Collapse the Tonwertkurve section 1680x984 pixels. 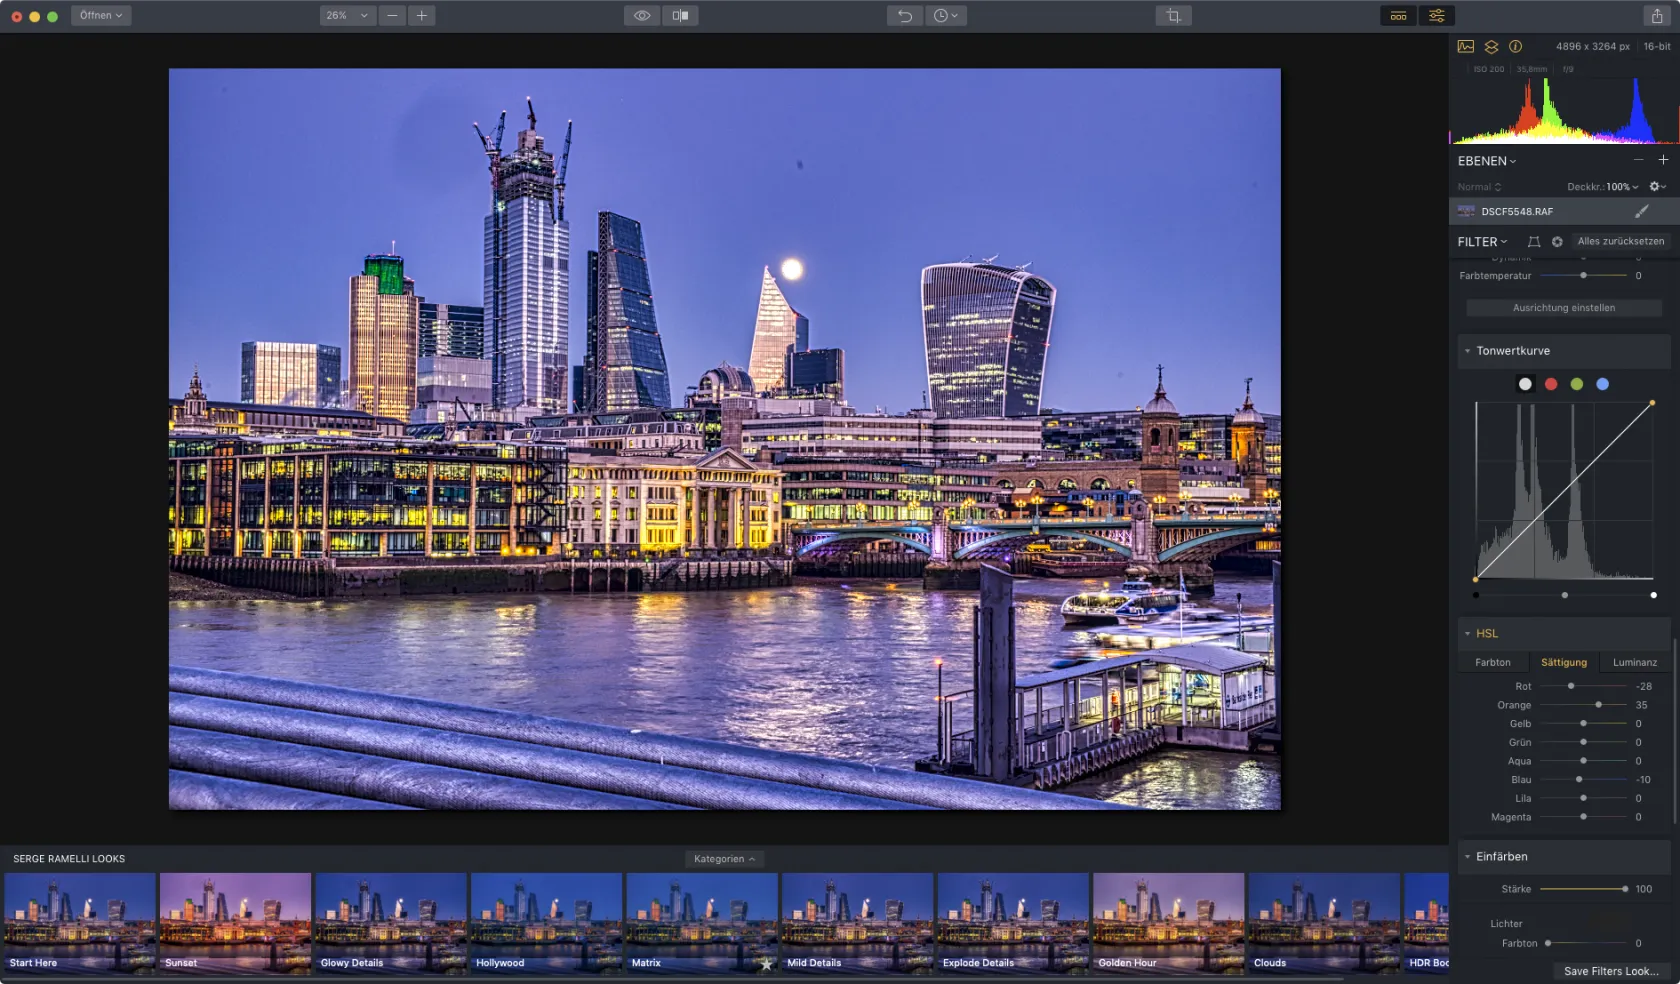[1467, 351]
